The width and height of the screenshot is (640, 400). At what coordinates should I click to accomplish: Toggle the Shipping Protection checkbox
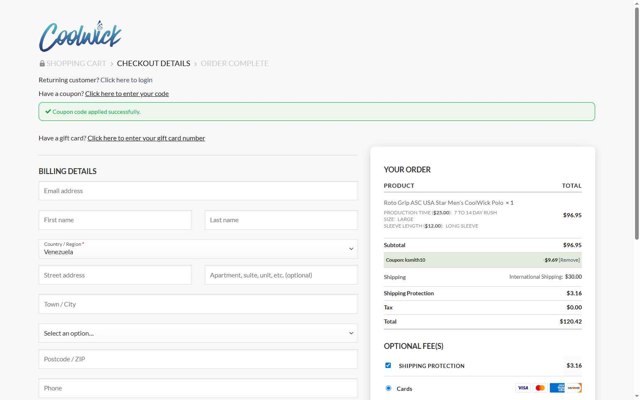(x=388, y=365)
